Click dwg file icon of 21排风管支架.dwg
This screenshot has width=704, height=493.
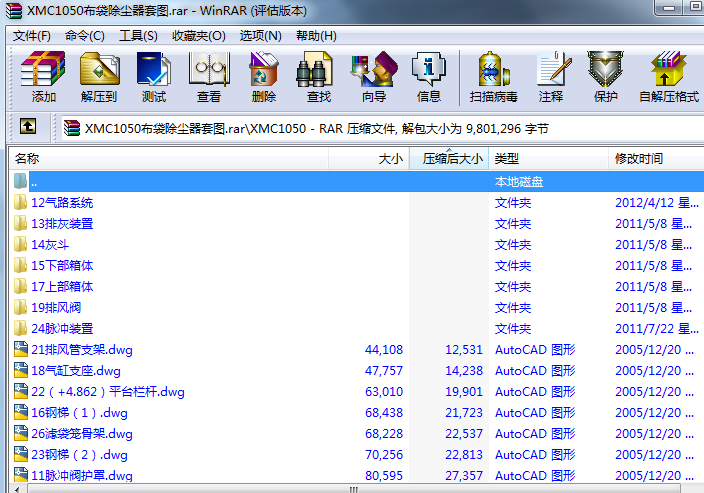pos(21,349)
